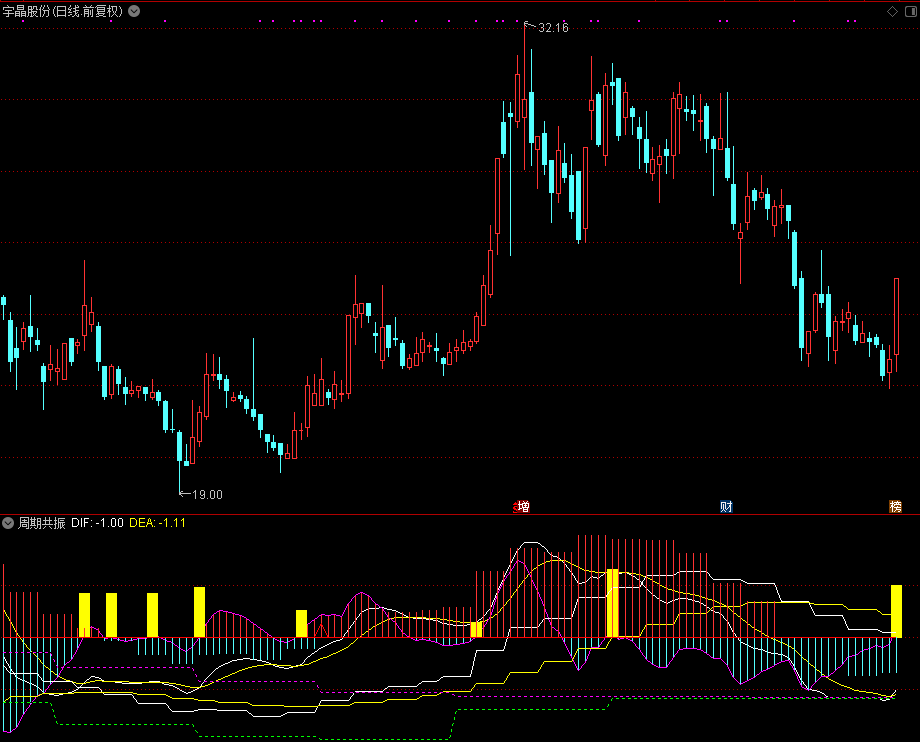Click the last red candlestick on the right
Screen dimensions: 920x742
tap(897, 317)
